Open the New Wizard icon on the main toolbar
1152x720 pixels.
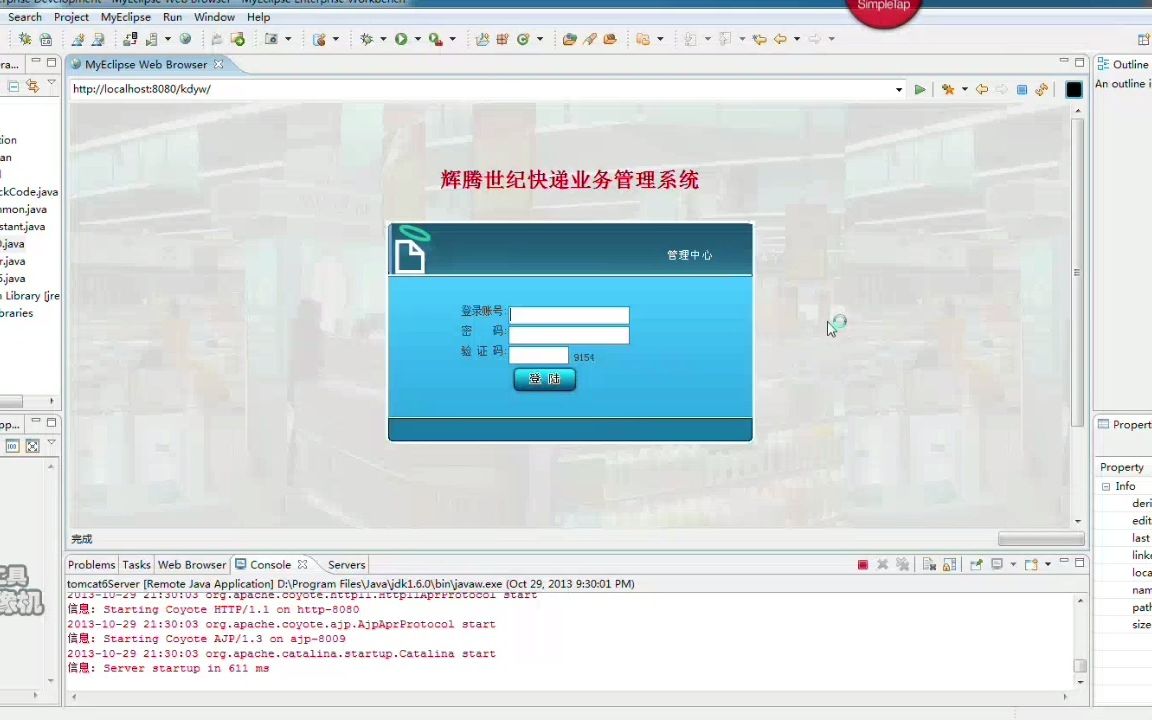pos(24,38)
